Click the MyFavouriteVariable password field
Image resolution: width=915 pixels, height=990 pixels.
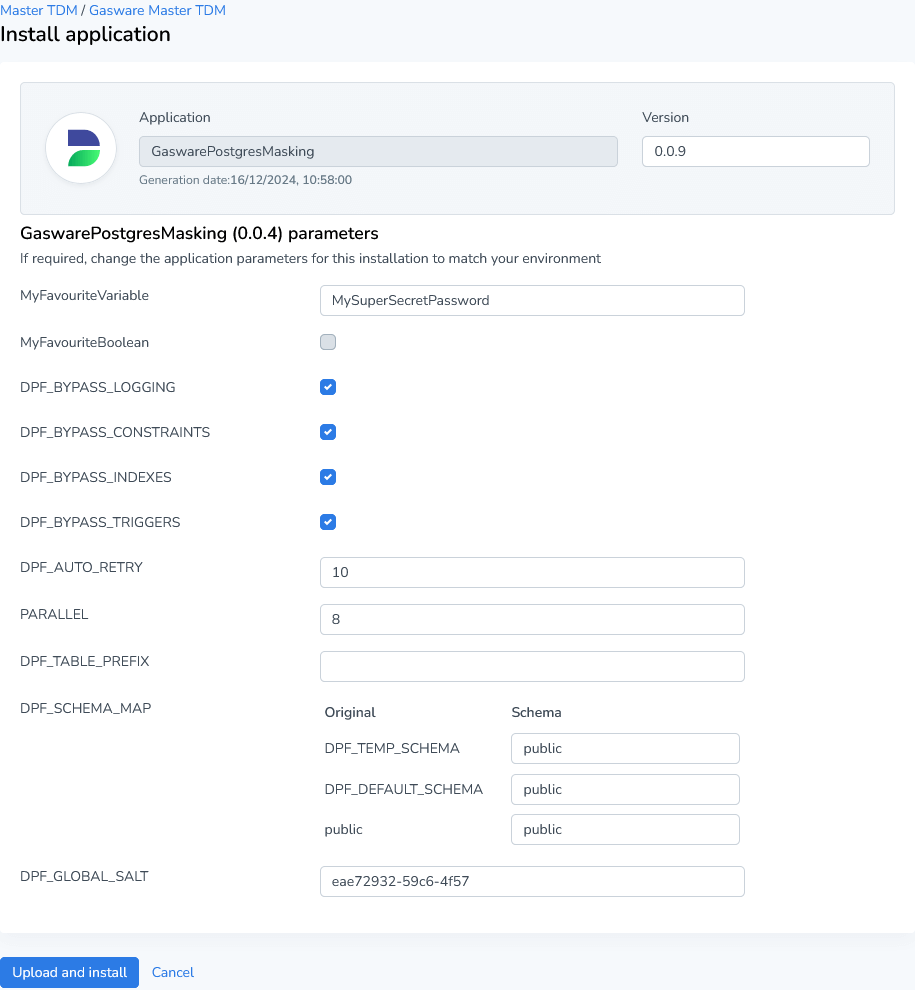531,300
